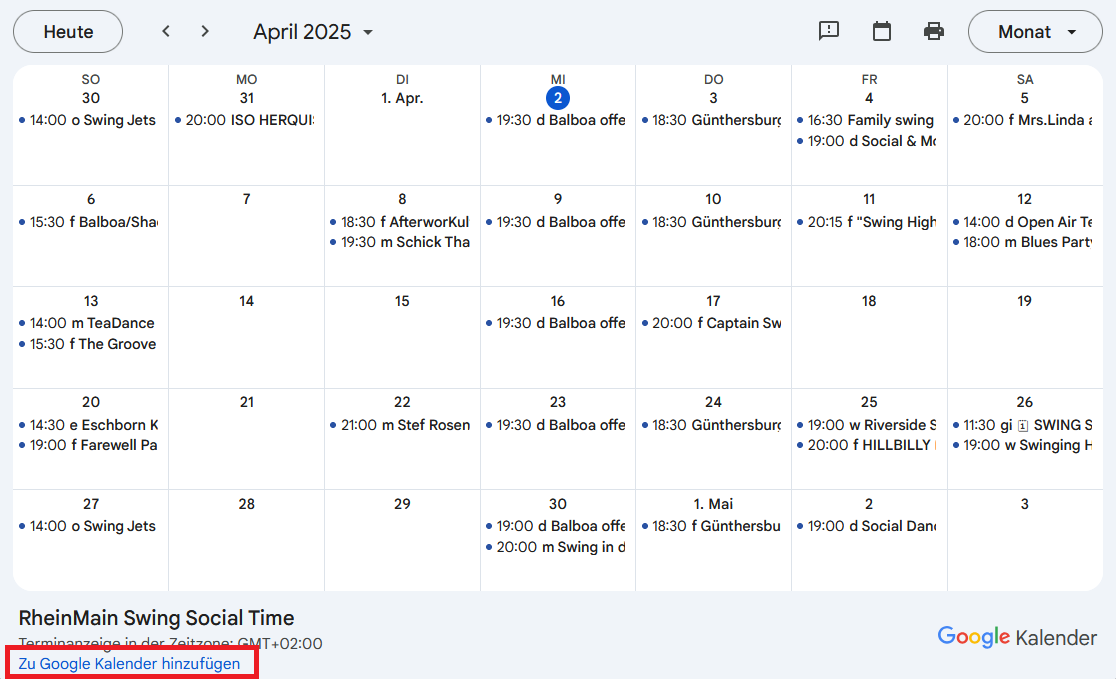The image size is (1116, 679).
Task: Click the Google Kalender logo
Action: coord(1017,637)
